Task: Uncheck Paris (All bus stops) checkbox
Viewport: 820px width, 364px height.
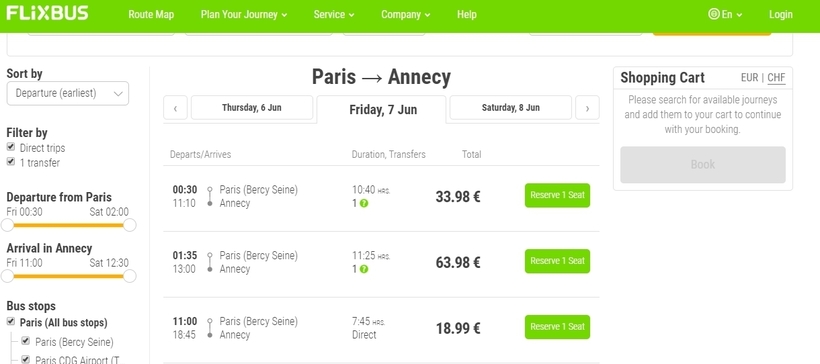Action: click(10, 322)
